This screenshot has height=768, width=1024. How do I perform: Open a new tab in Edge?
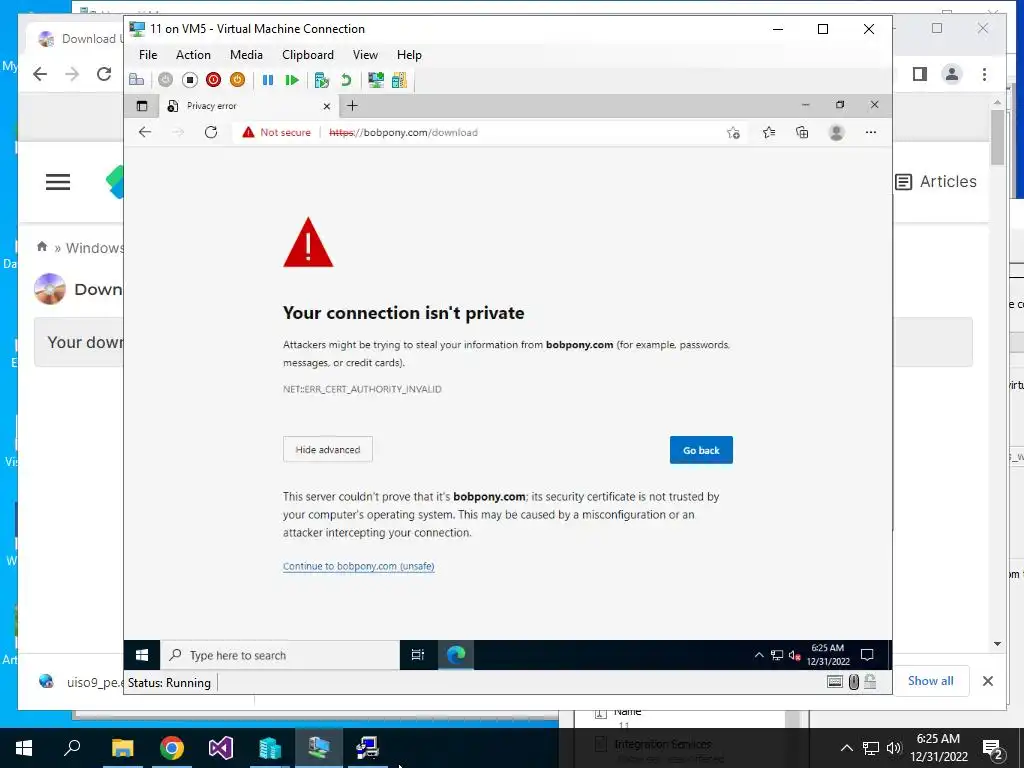pos(352,106)
